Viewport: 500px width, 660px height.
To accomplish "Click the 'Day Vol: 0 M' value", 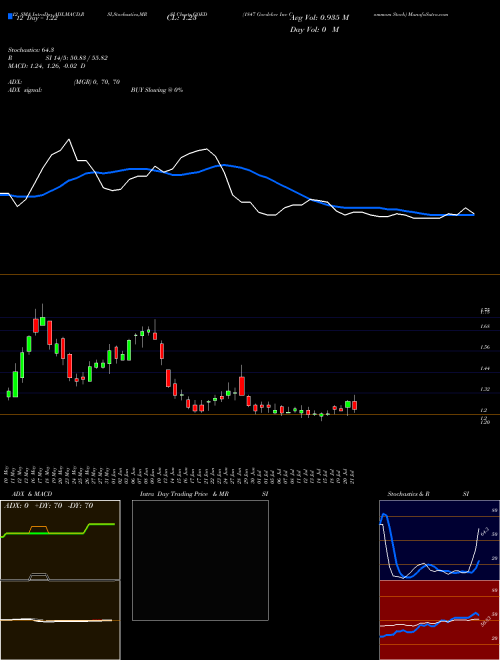I will [315, 30].
